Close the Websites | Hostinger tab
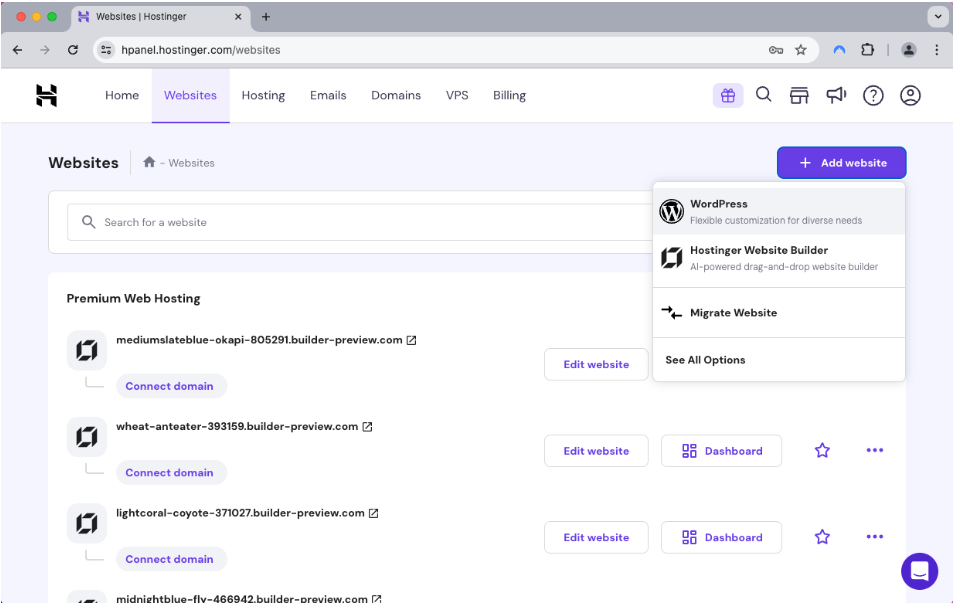This screenshot has height=612, width=966. click(238, 17)
